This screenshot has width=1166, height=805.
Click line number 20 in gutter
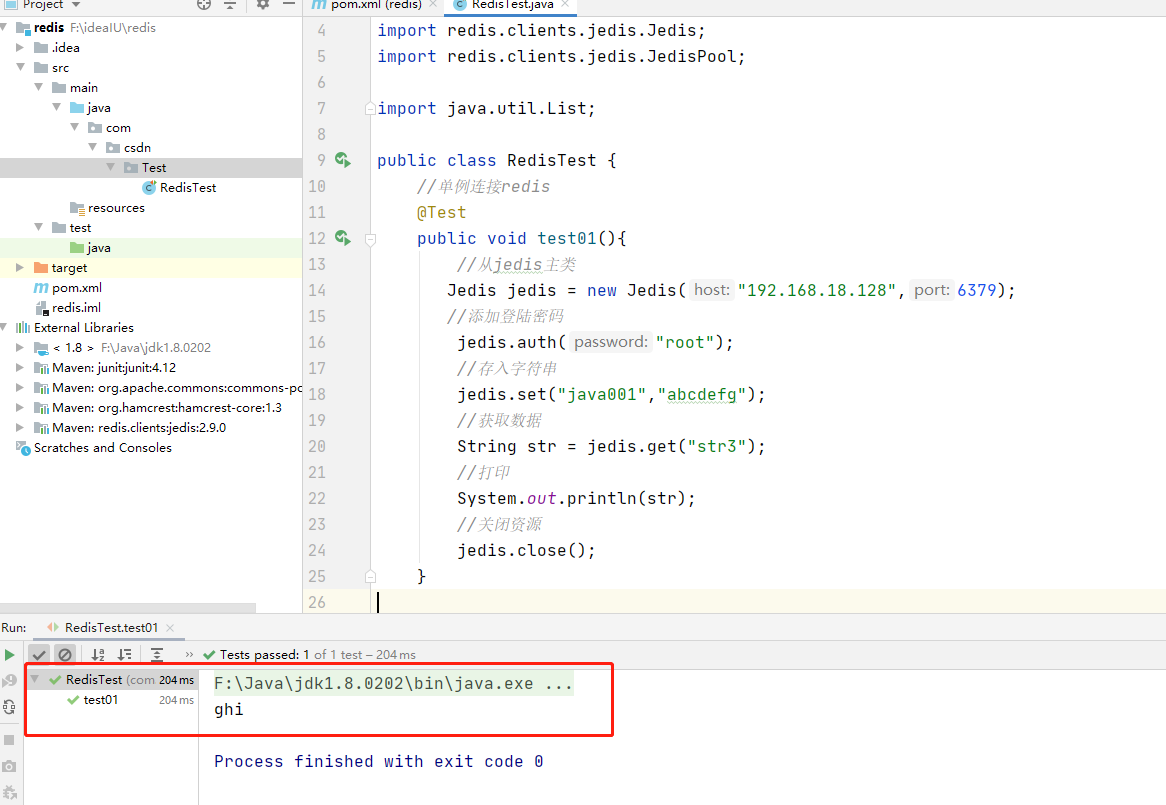tap(317, 447)
